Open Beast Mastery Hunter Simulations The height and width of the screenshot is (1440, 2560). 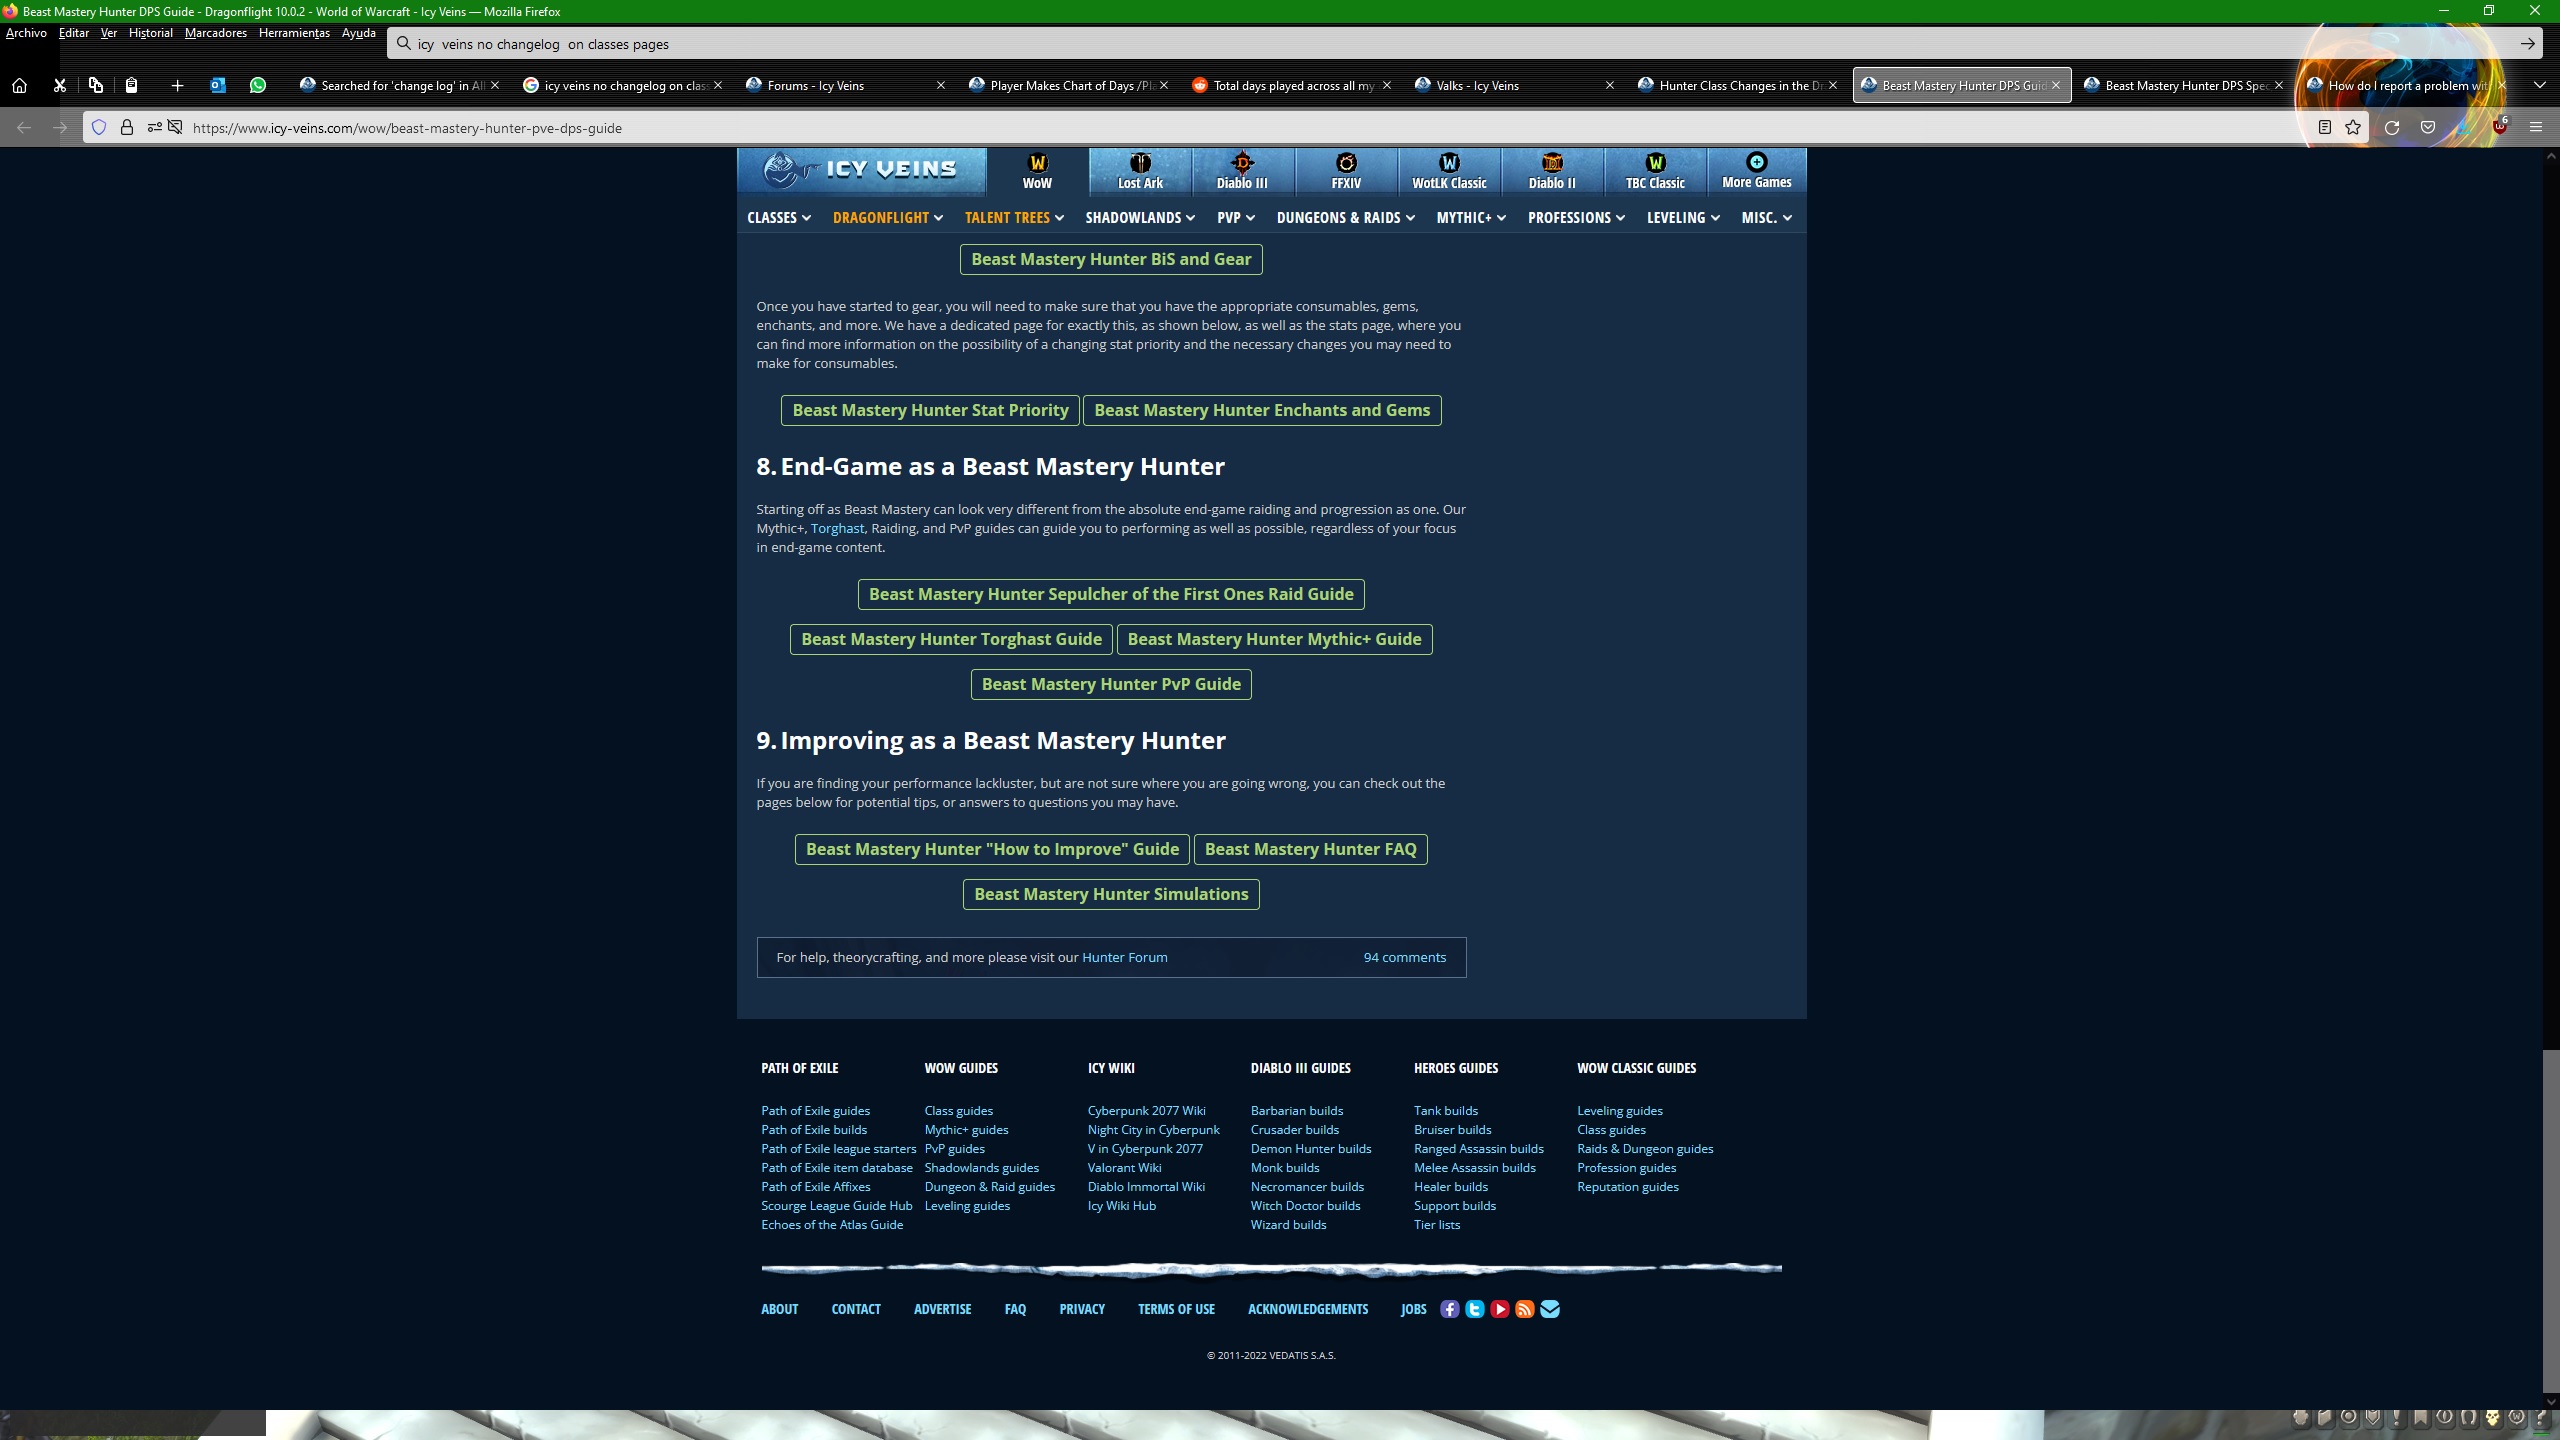pos(1111,894)
